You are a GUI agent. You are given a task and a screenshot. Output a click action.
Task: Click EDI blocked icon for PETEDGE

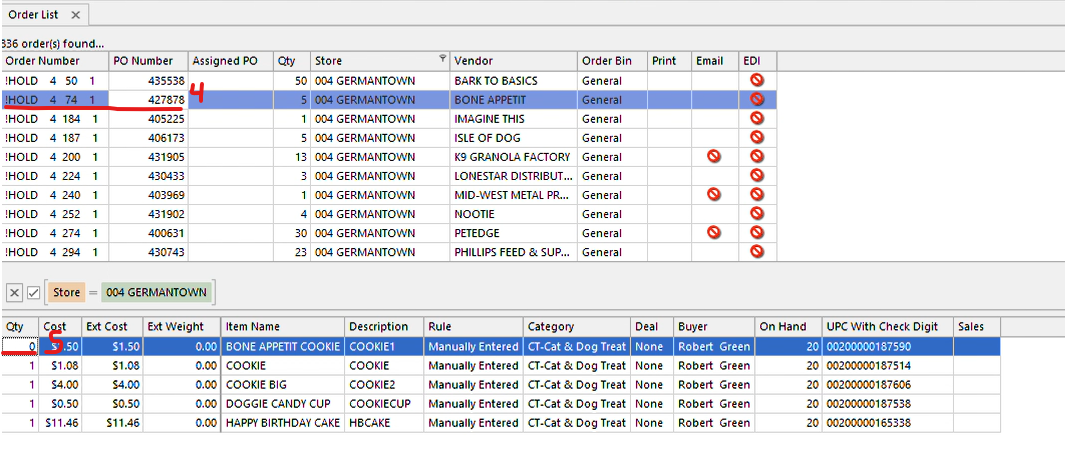click(x=757, y=232)
